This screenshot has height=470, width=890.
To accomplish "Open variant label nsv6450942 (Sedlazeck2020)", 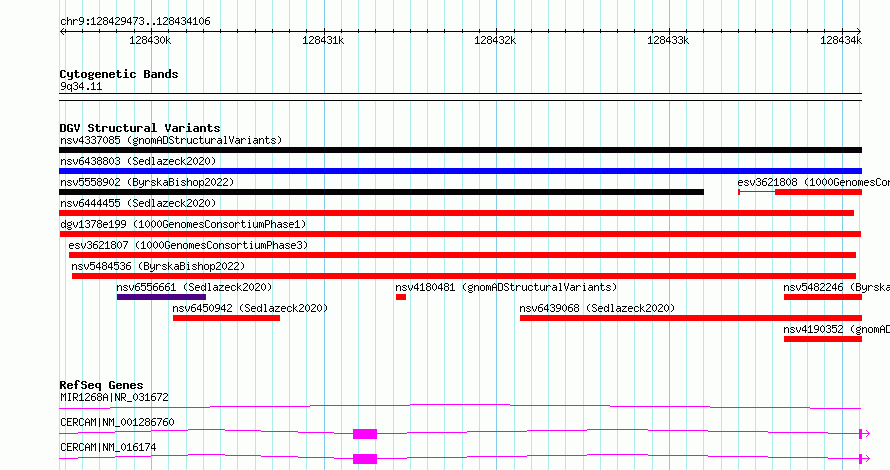I will click(250, 308).
